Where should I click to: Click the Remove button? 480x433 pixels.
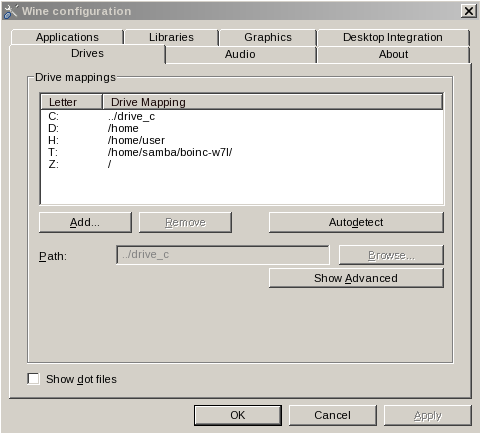pos(185,222)
